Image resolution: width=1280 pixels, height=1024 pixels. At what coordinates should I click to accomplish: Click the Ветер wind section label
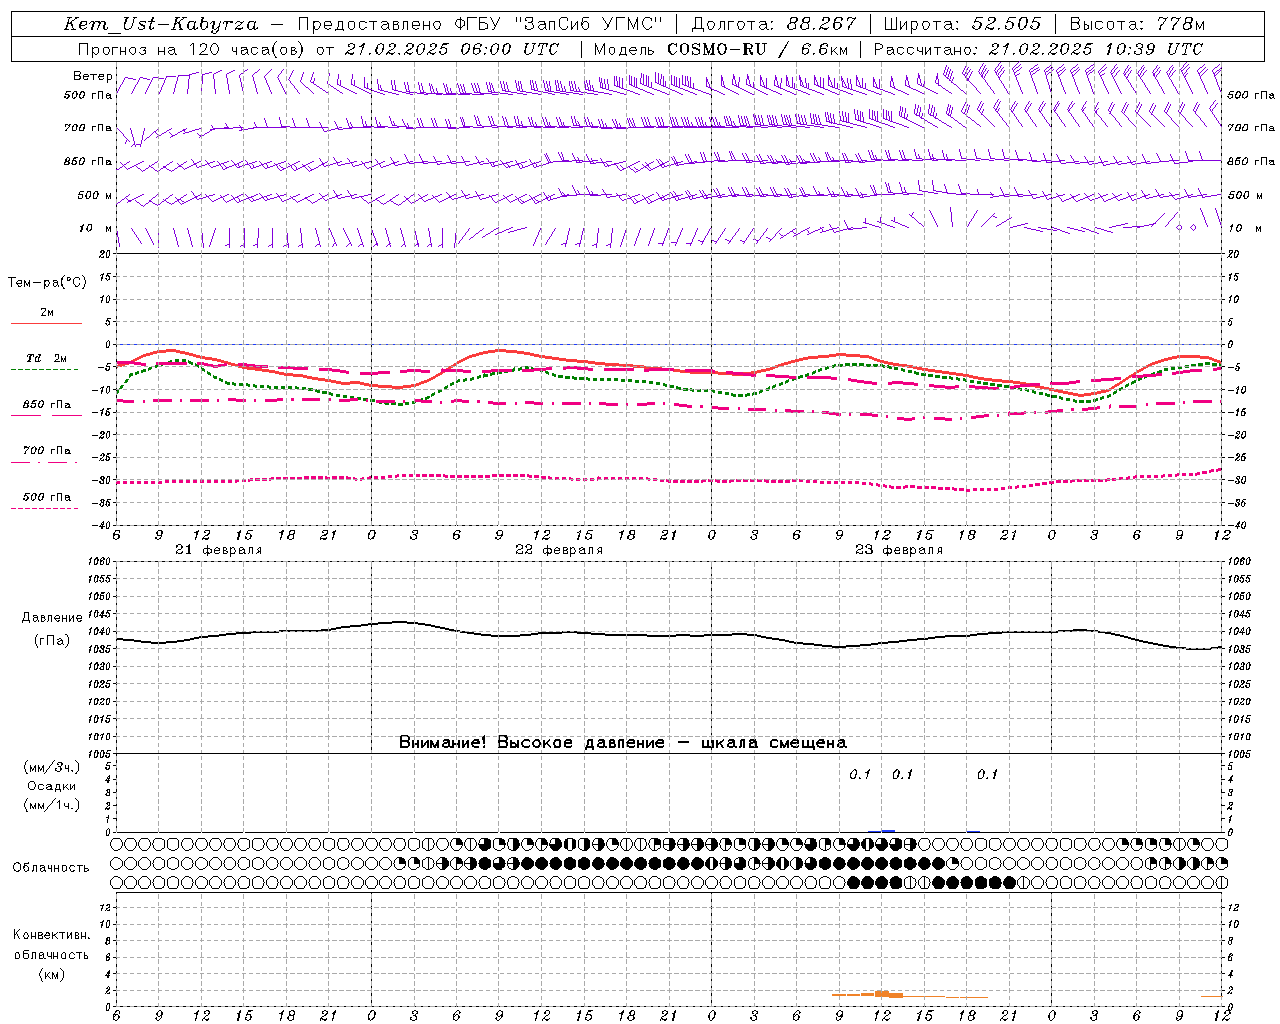coord(93,76)
